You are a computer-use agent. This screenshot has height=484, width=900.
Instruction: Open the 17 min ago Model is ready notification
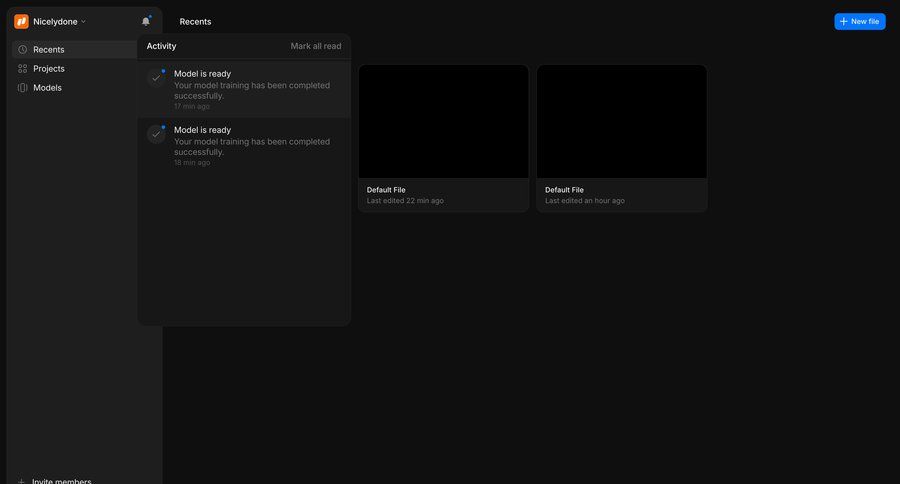coord(244,90)
